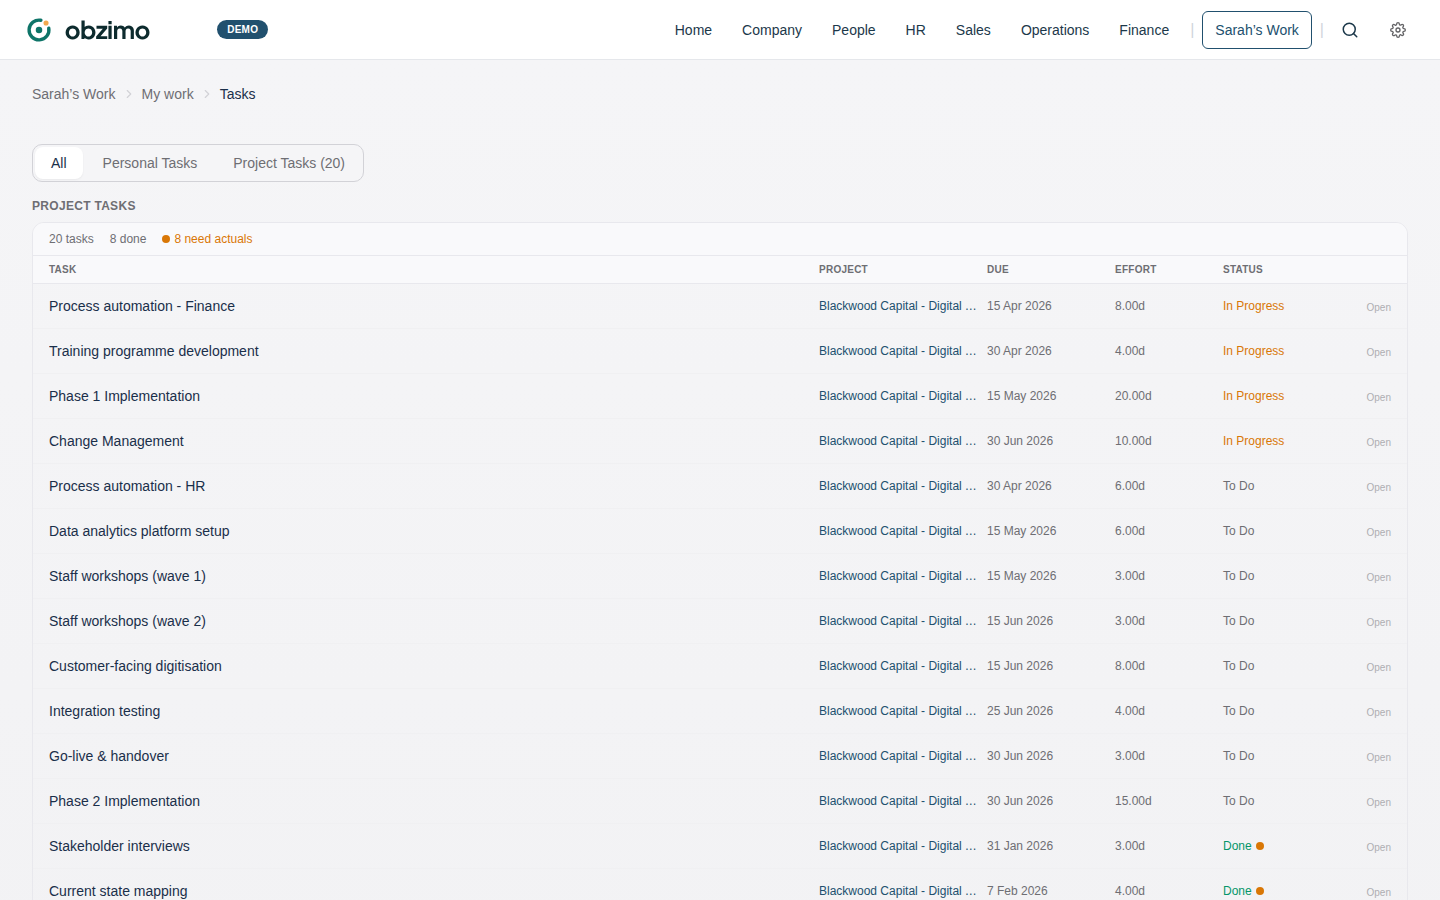
Task: Open the Operations menu
Action: coord(1055,30)
